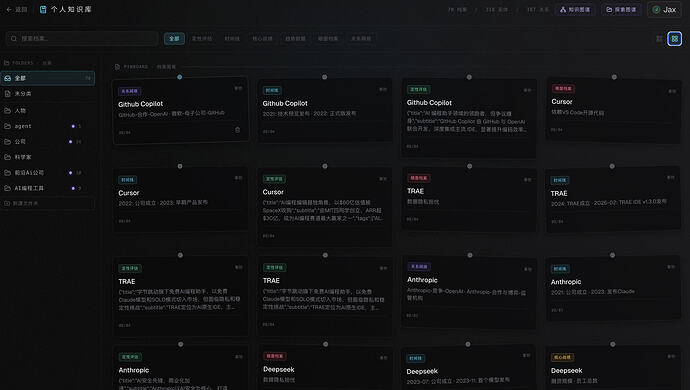Click pin above the 2023-07 Deepseek card
Viewport: 690px width, 390px height.
468,344
